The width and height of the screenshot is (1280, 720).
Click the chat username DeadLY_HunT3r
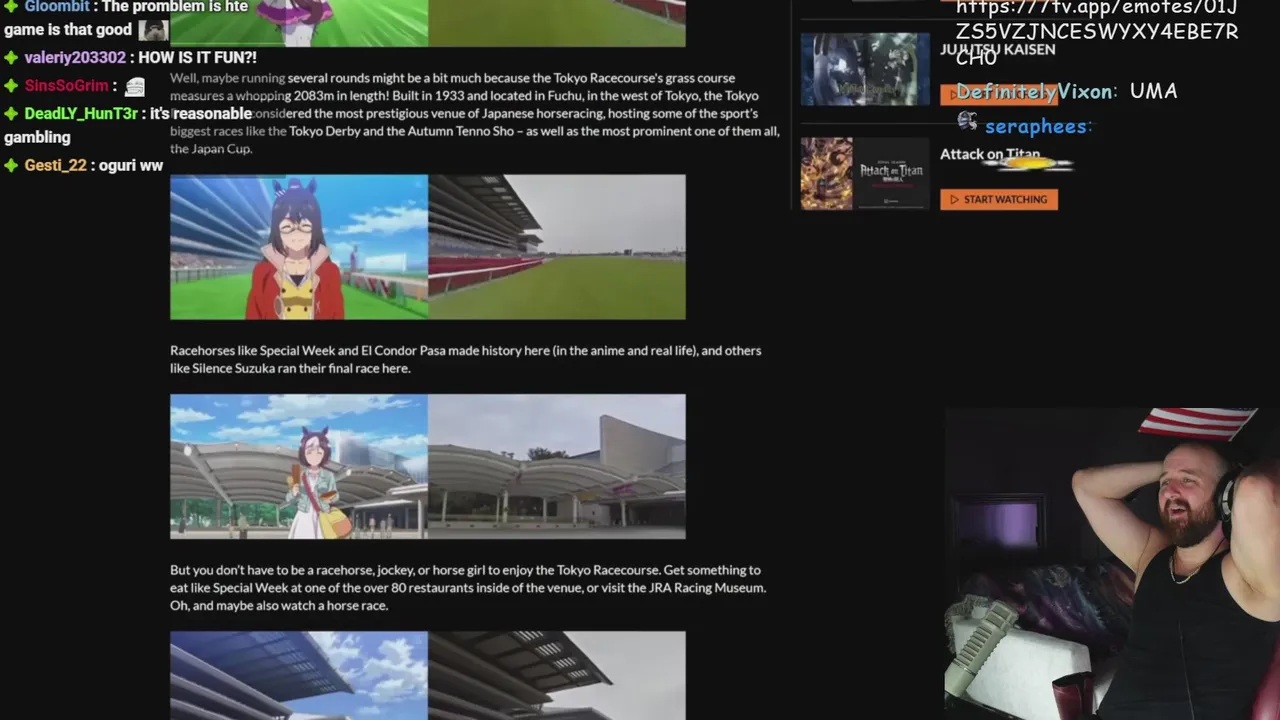(x=81, y=114)
